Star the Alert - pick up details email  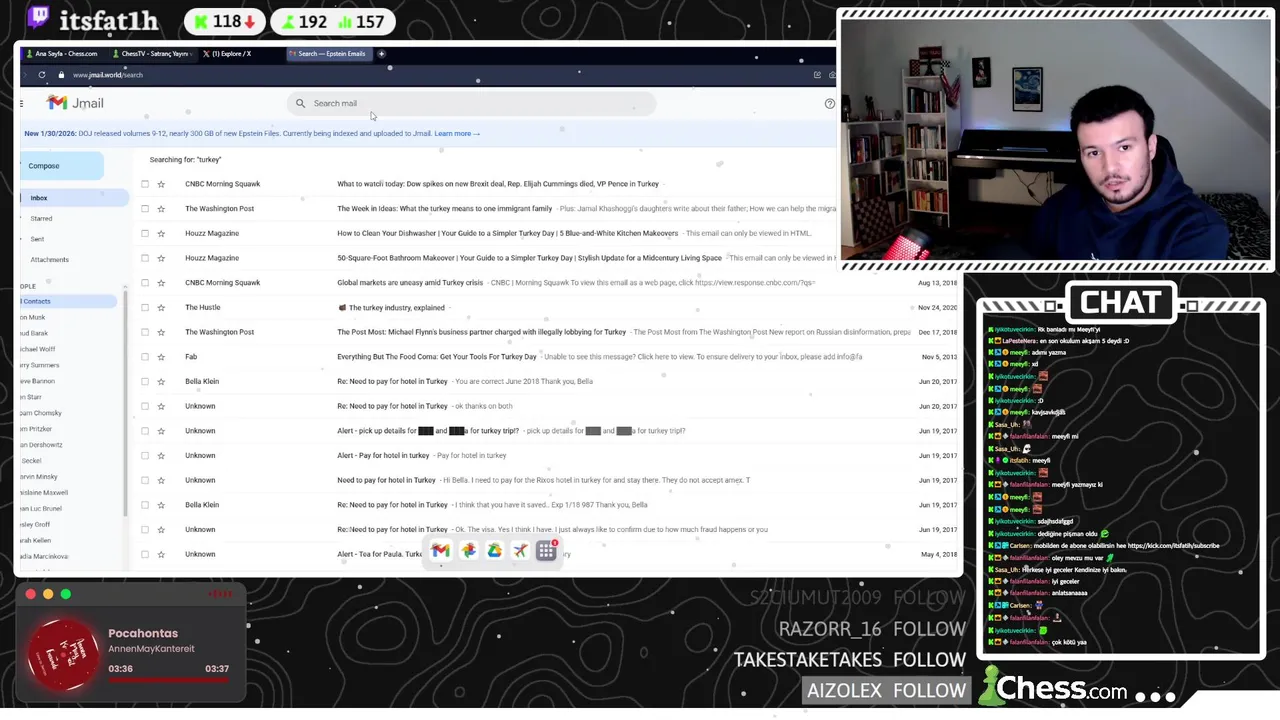pyautogui.click(x=161, y=431)
